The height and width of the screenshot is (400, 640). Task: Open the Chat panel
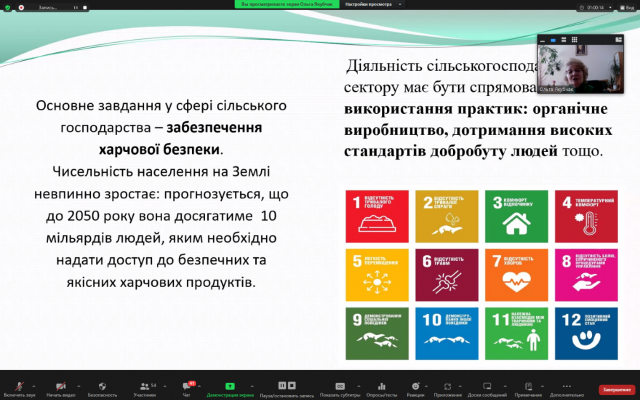tap(187, 386)
